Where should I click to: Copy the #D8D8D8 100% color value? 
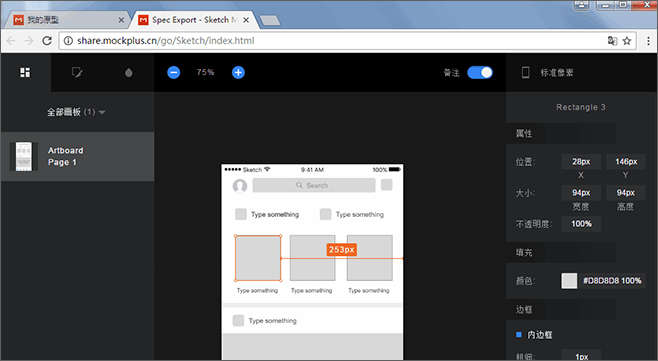pos(612,280)
